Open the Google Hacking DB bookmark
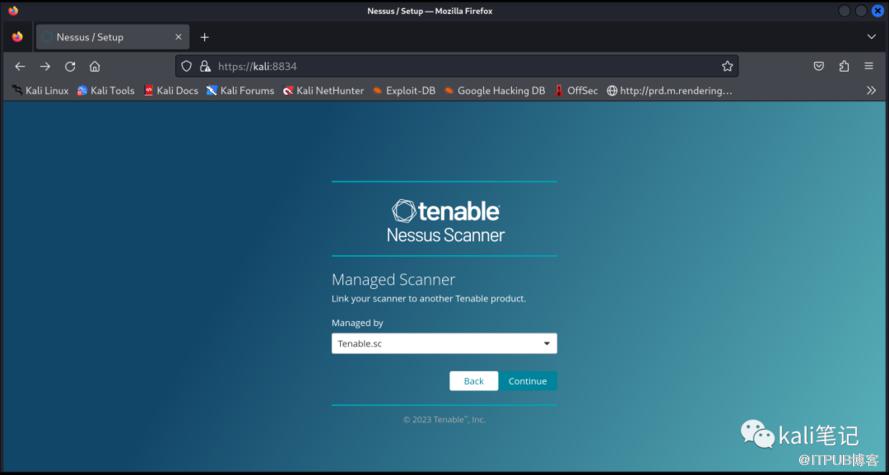Viewport: 889px width, 475px height. (x=494, y=91)
